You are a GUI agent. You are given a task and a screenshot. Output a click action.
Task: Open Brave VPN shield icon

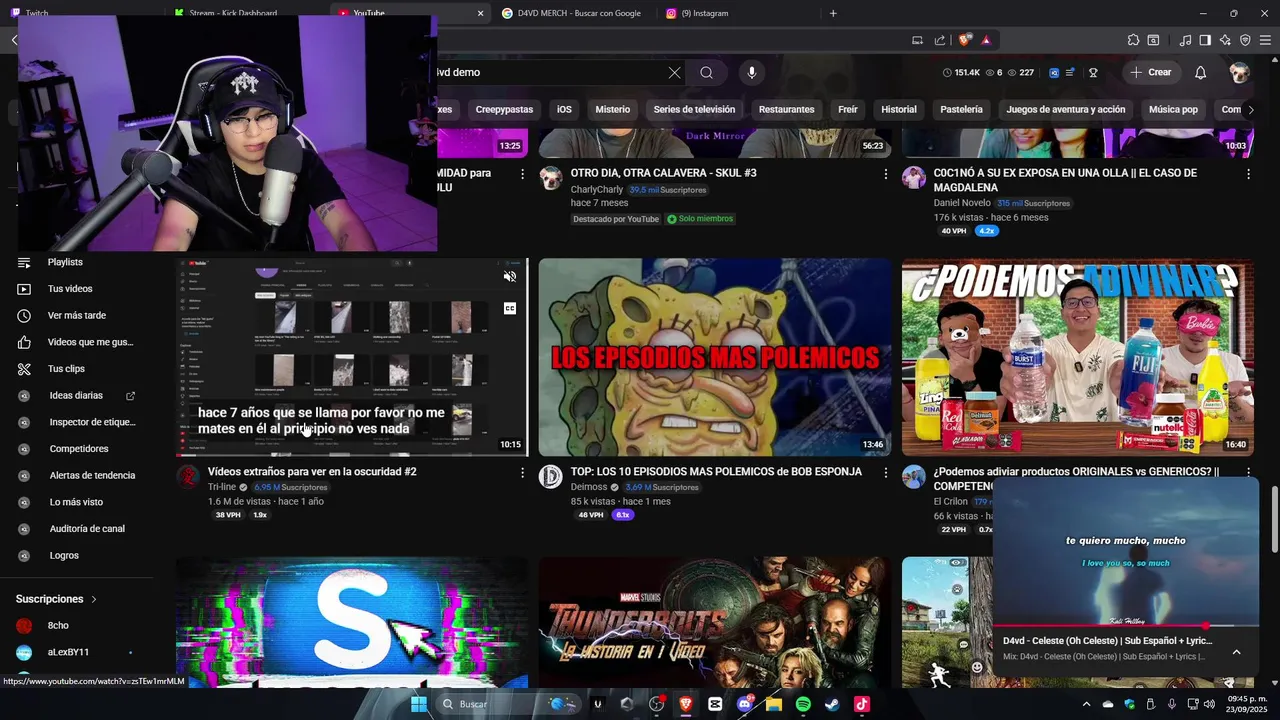(1245, 40)
